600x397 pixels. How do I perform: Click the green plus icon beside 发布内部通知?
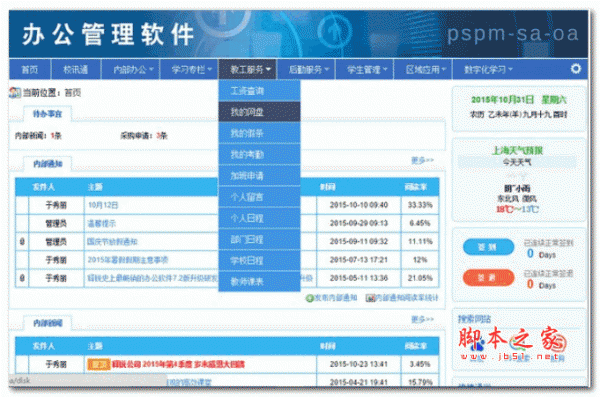pyautogui.click(x=309, y=298)
